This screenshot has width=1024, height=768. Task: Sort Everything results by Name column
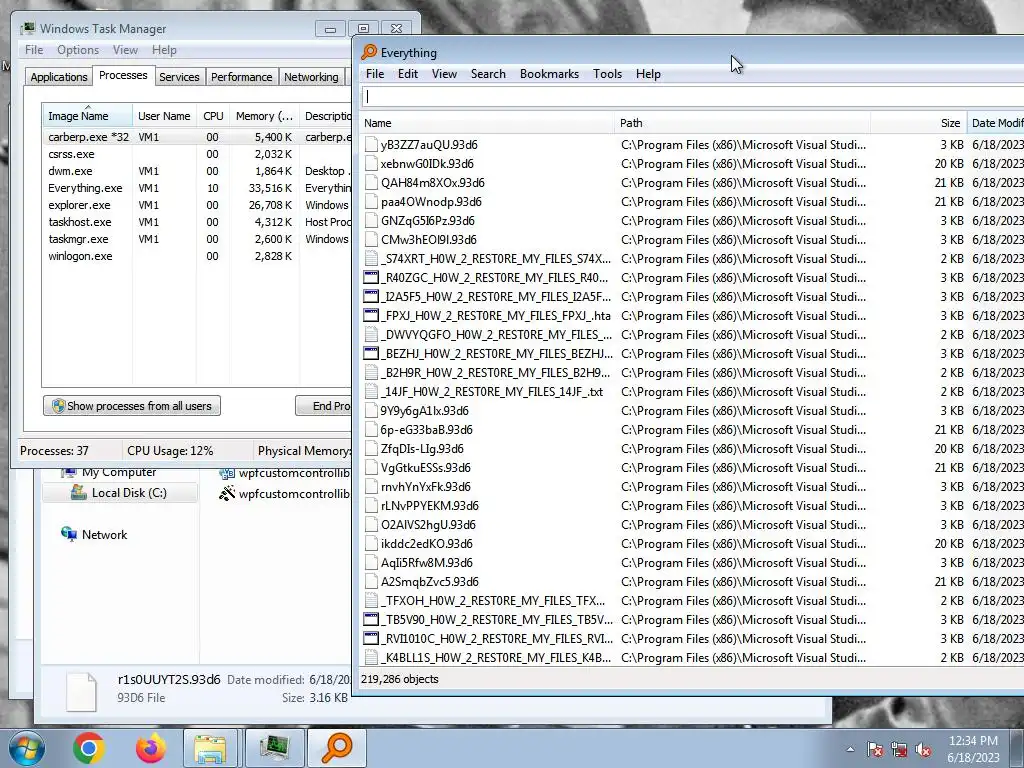(487, 123)
